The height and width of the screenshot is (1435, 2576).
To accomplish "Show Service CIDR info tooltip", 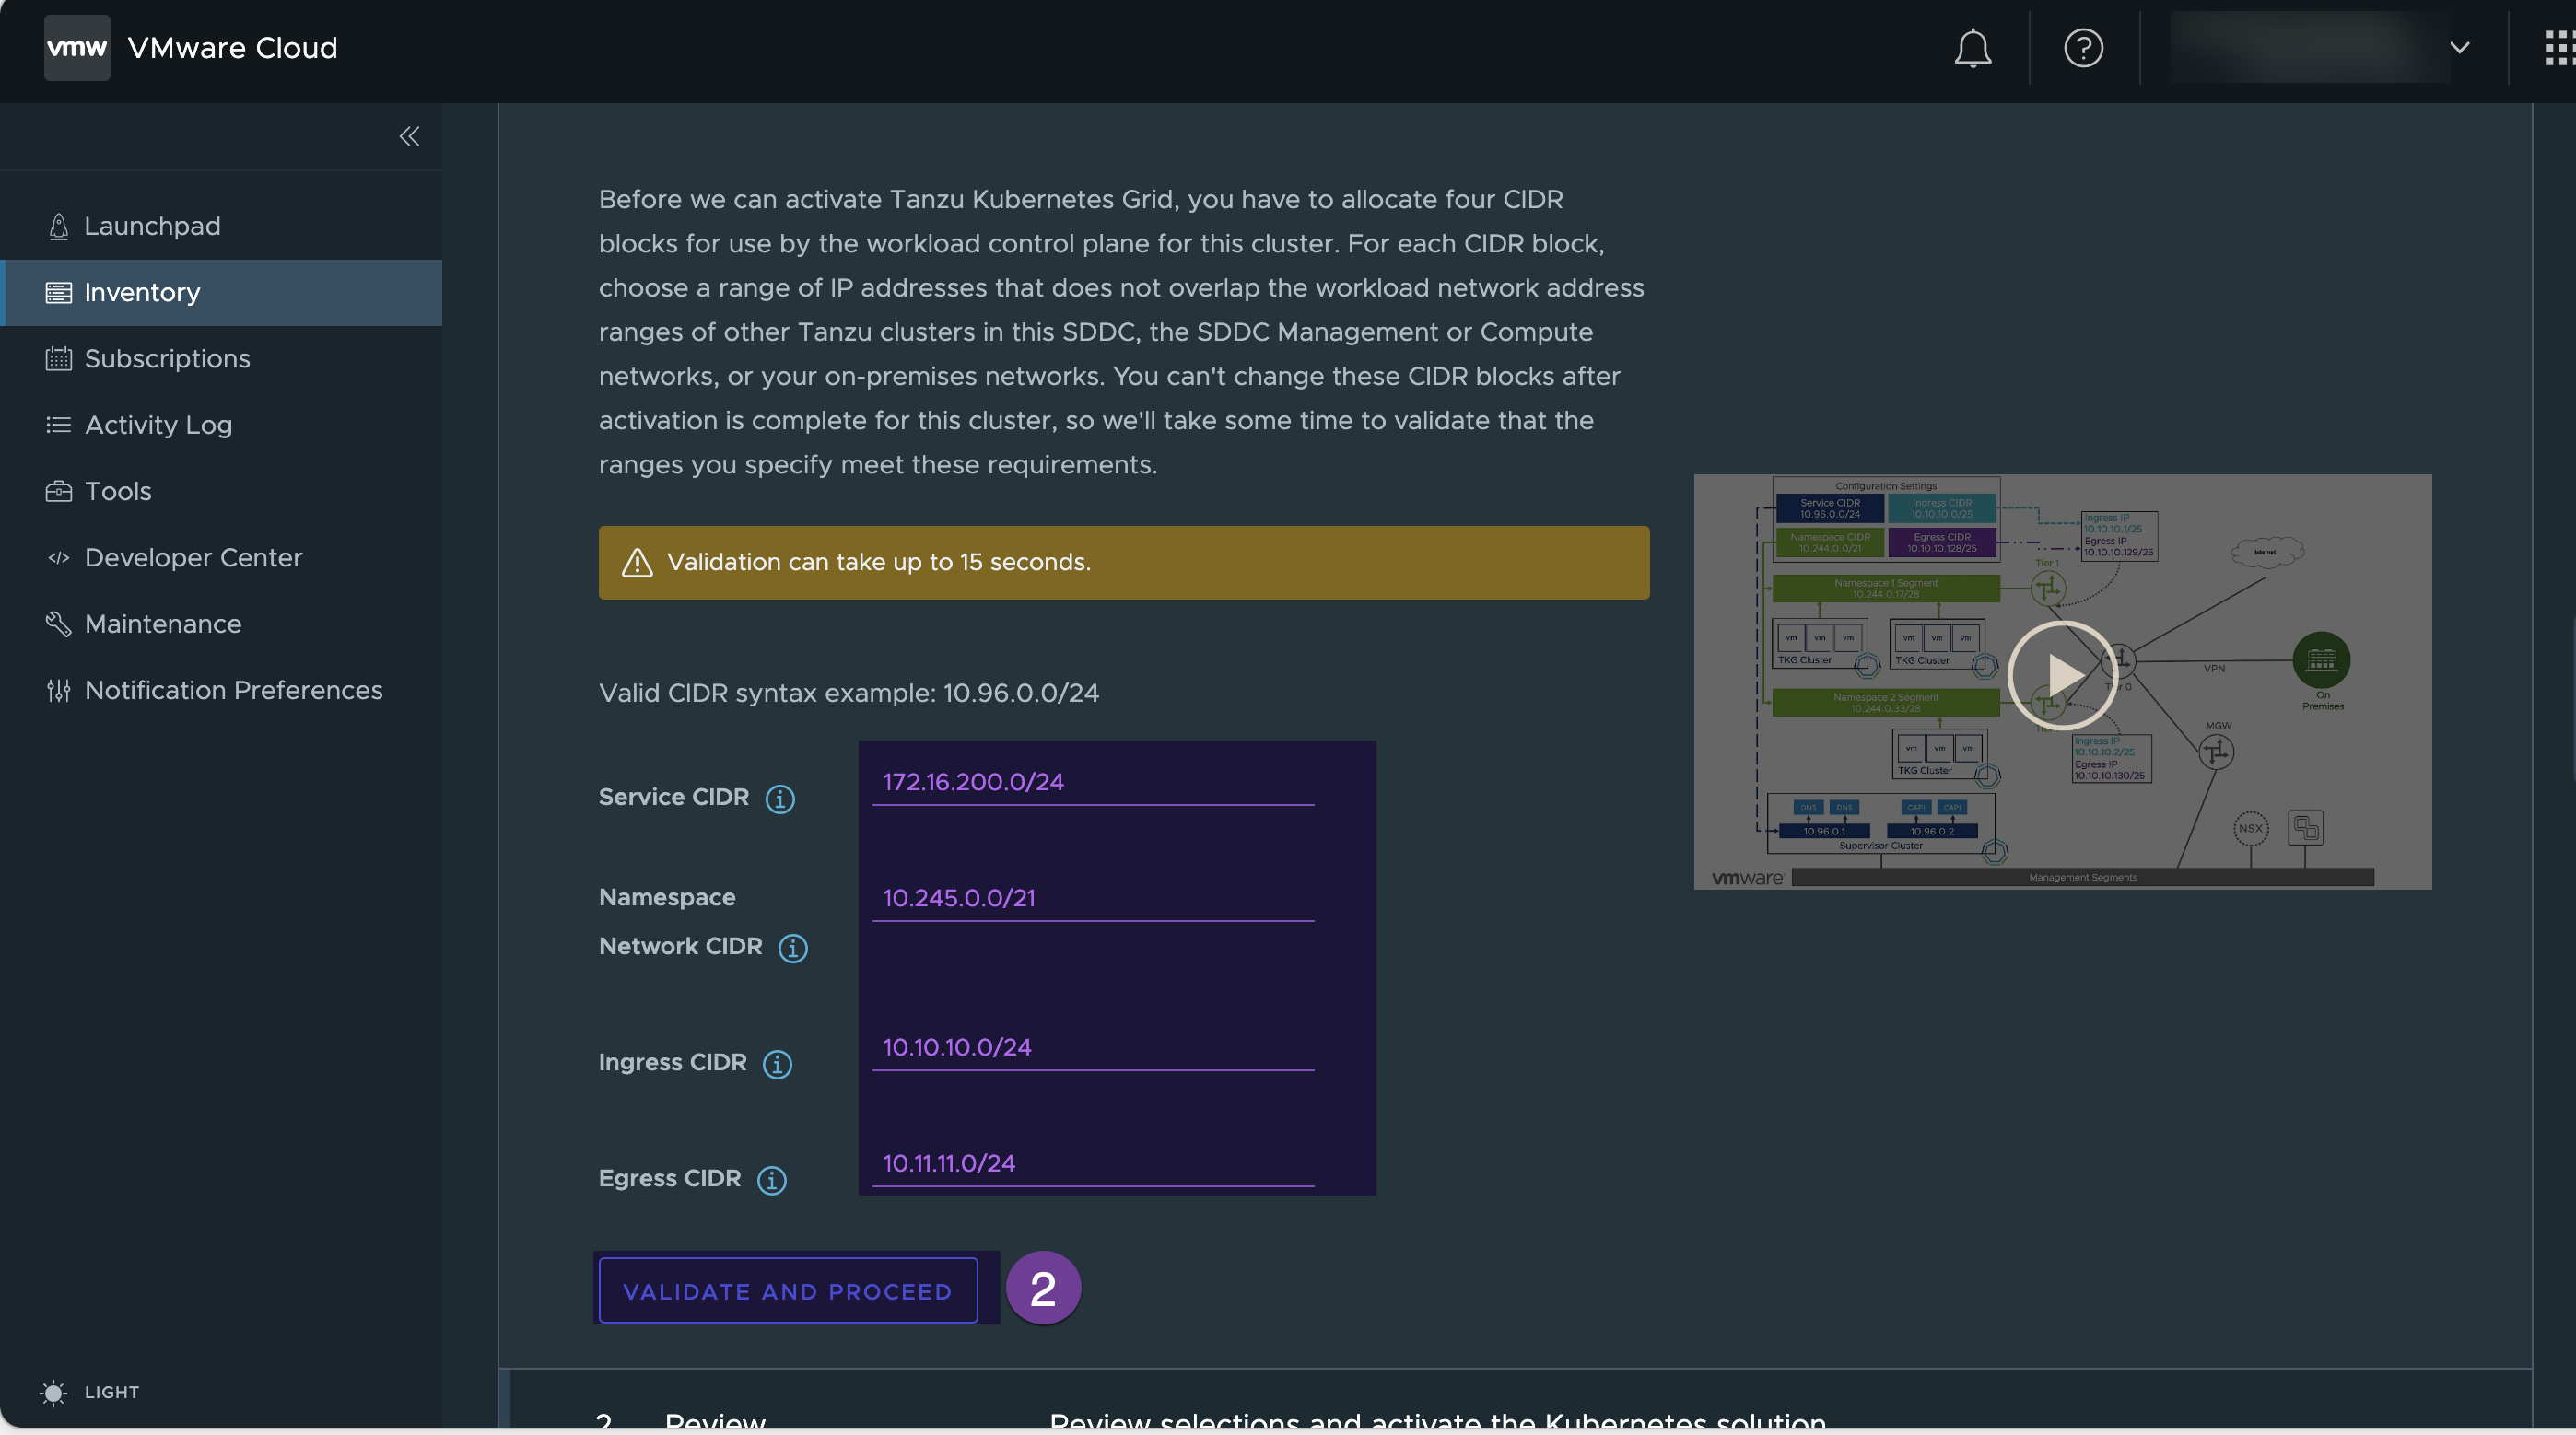I will tap(780, 799).
